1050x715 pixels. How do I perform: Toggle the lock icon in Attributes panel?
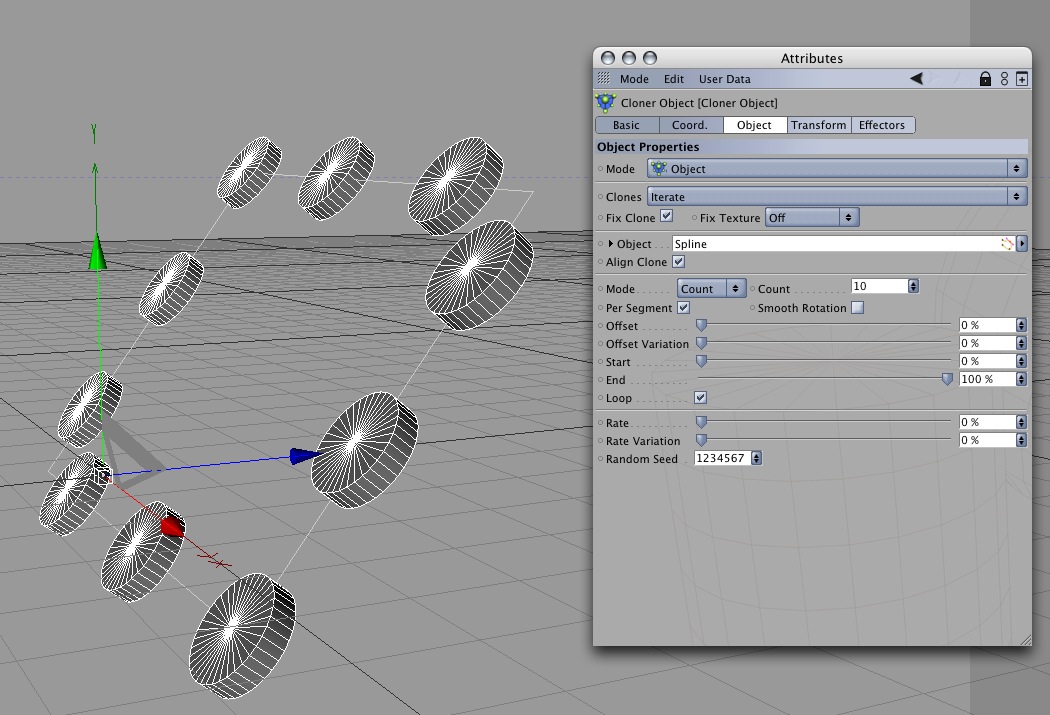[x=985, y=79]
